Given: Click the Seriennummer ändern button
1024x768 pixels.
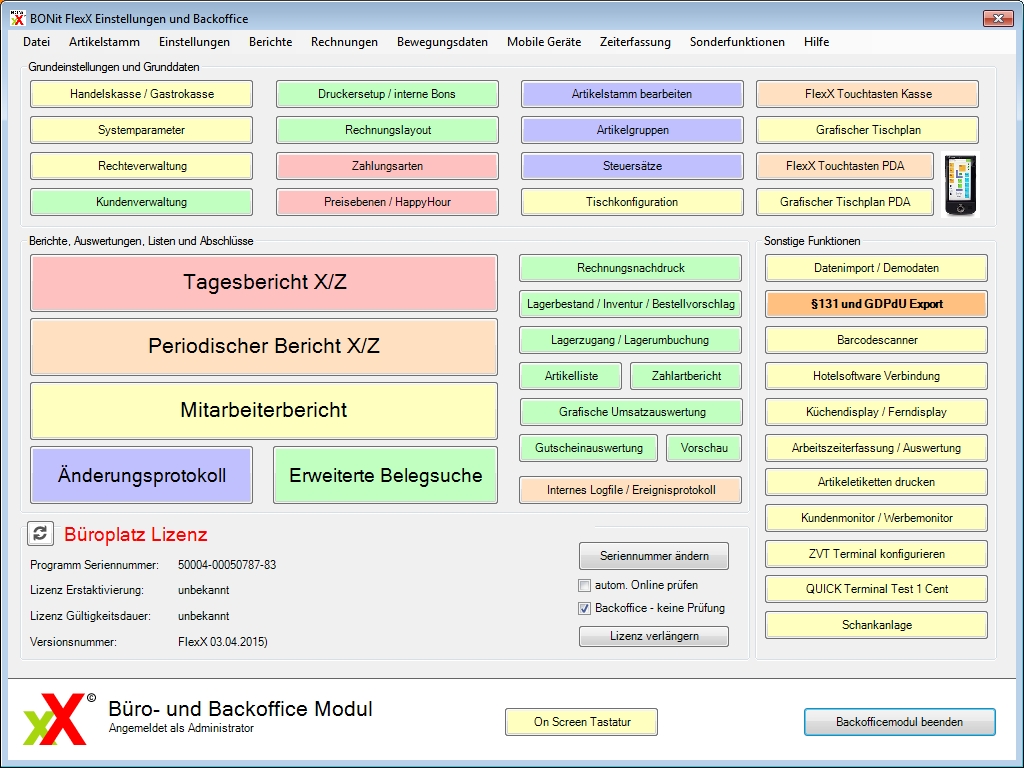Looking at the screenshot, I should (654, 556).
